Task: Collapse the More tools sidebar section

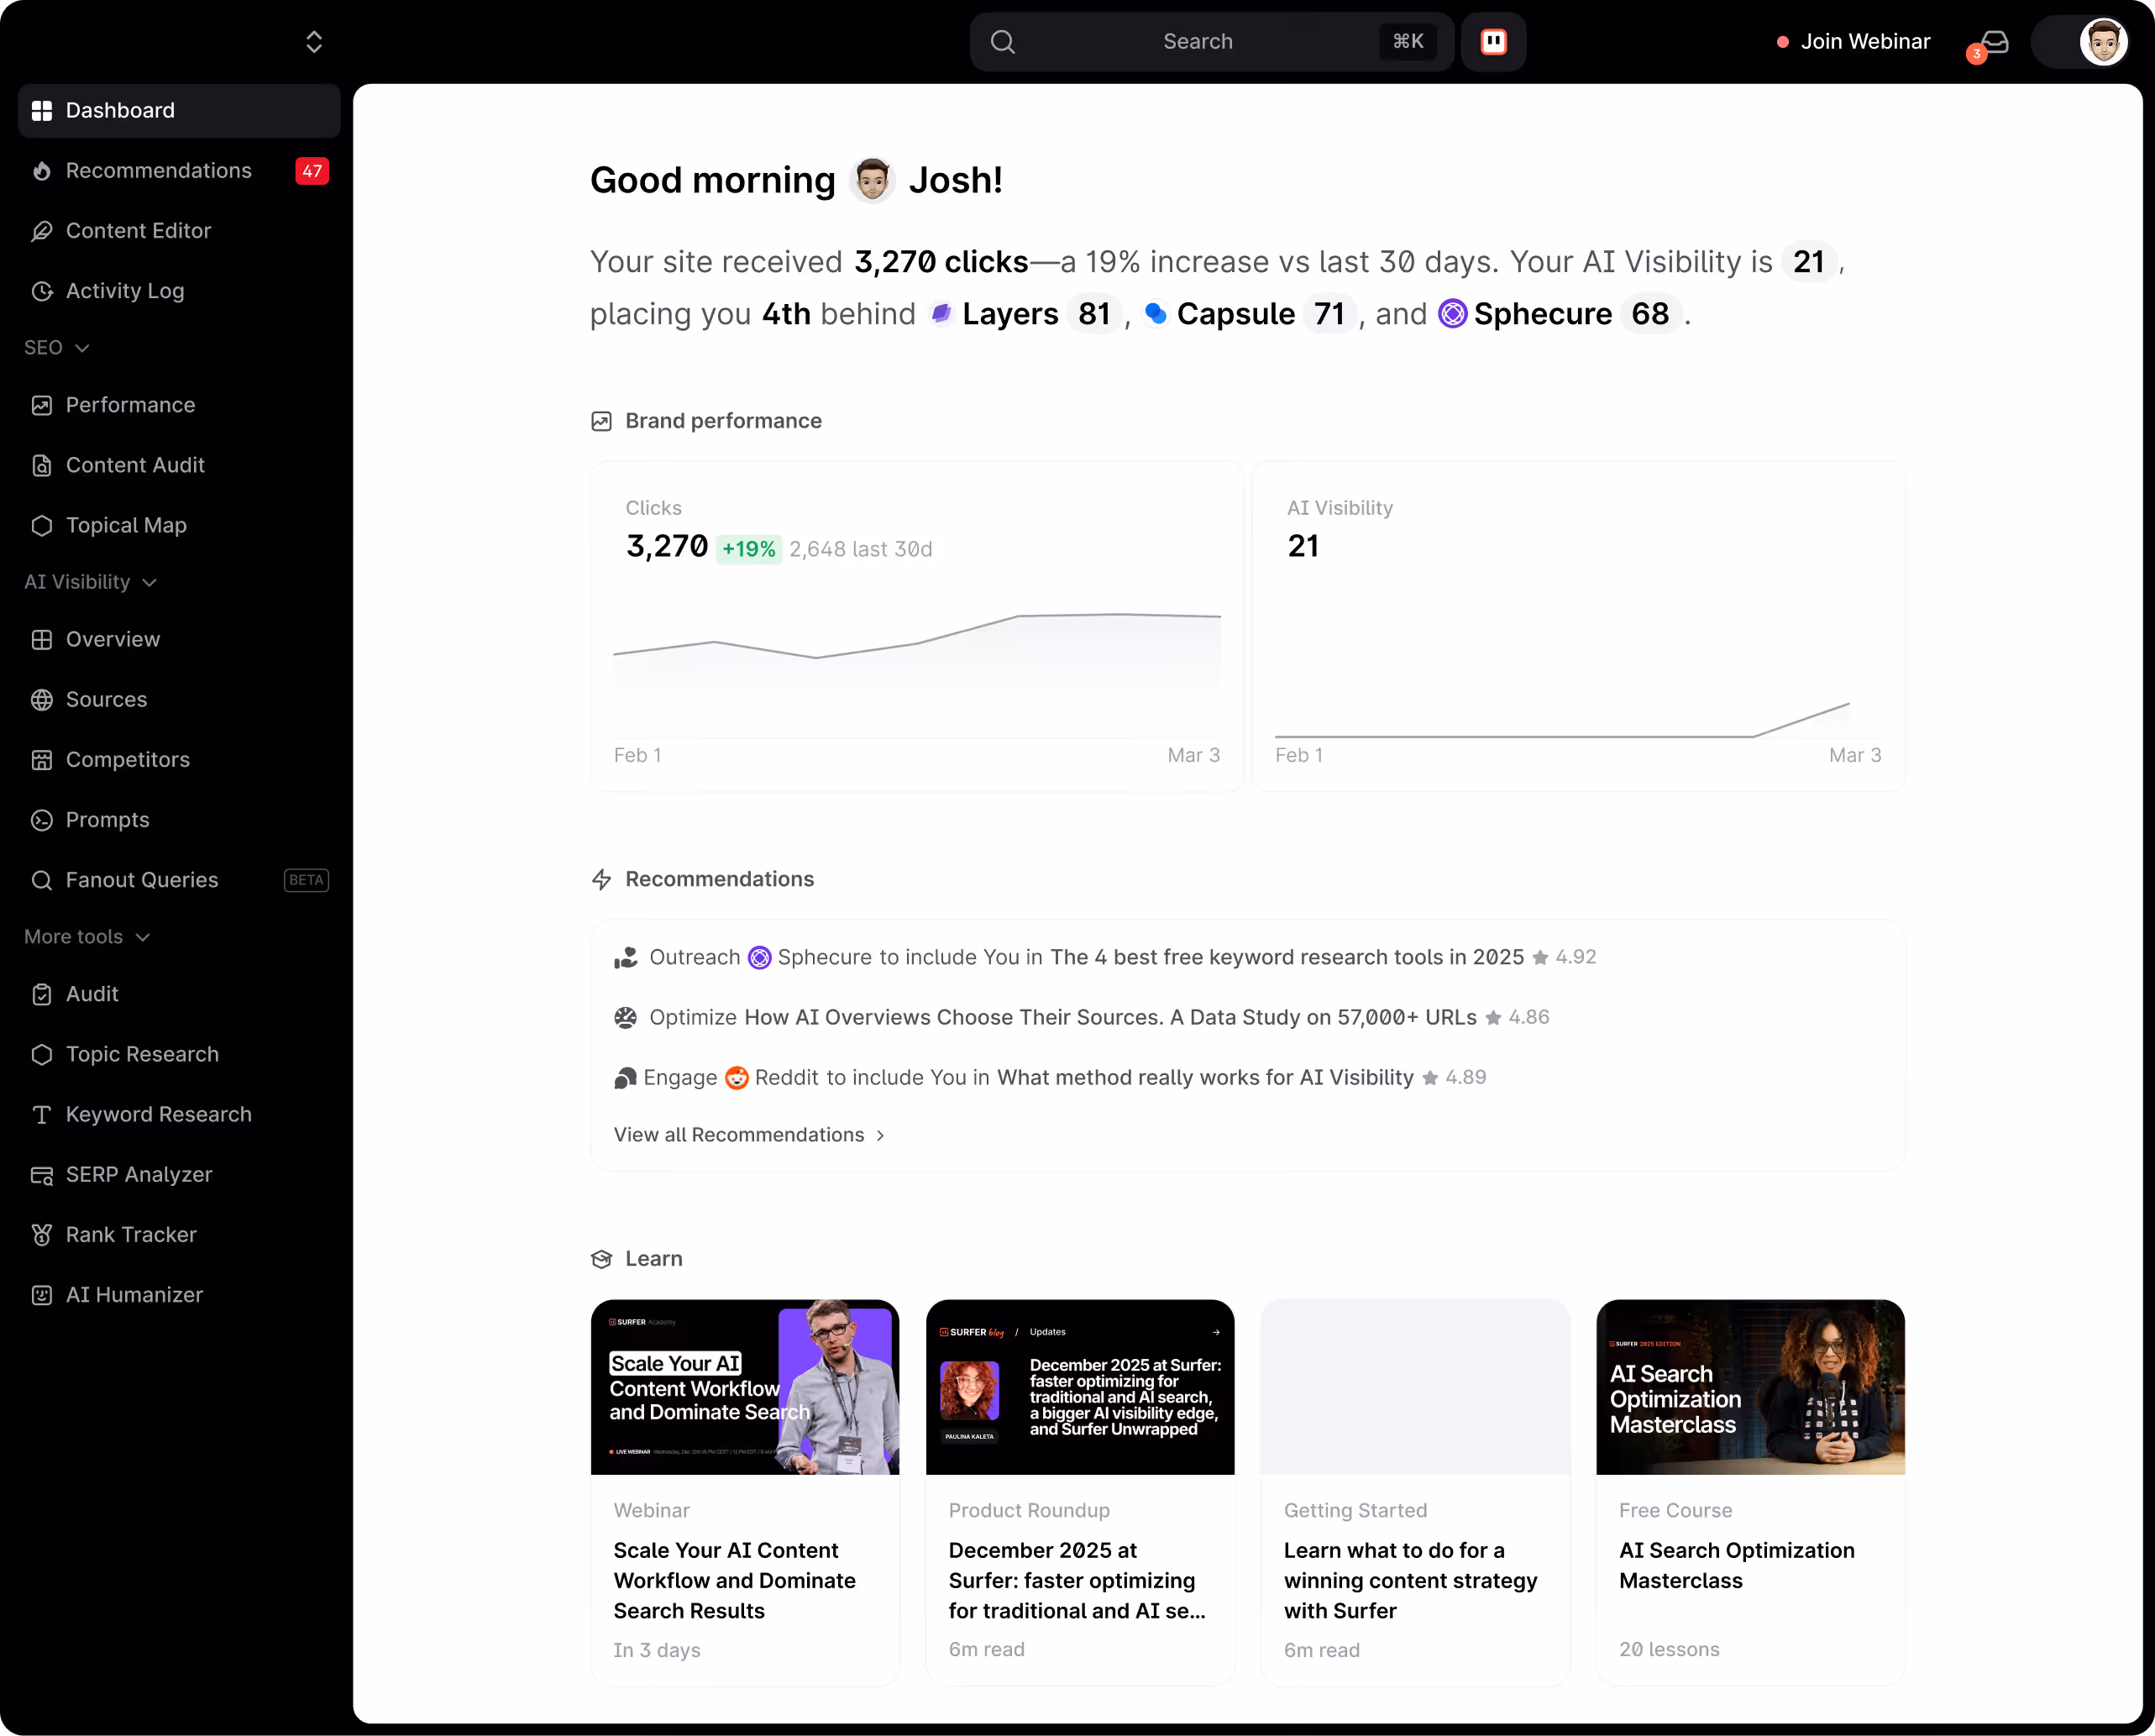Action: 87,937
